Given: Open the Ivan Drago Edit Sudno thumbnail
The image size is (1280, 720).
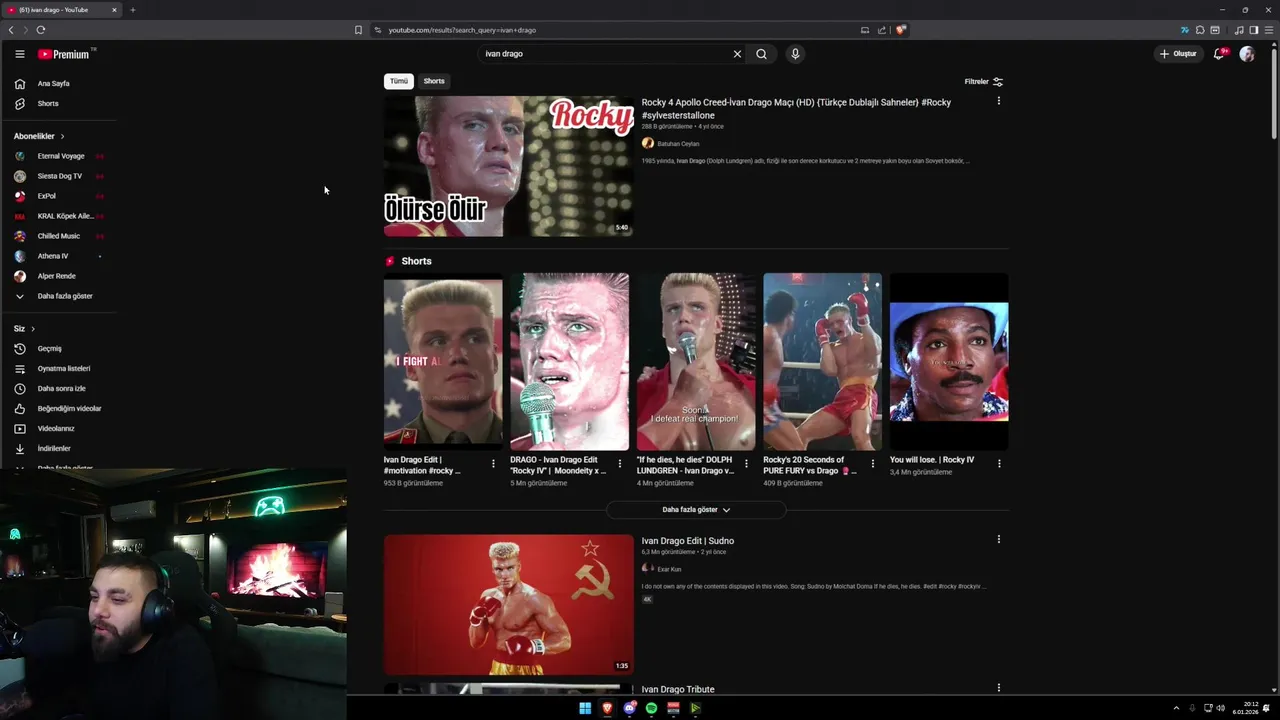Looking at the screenshot, I should coord(508,604).
